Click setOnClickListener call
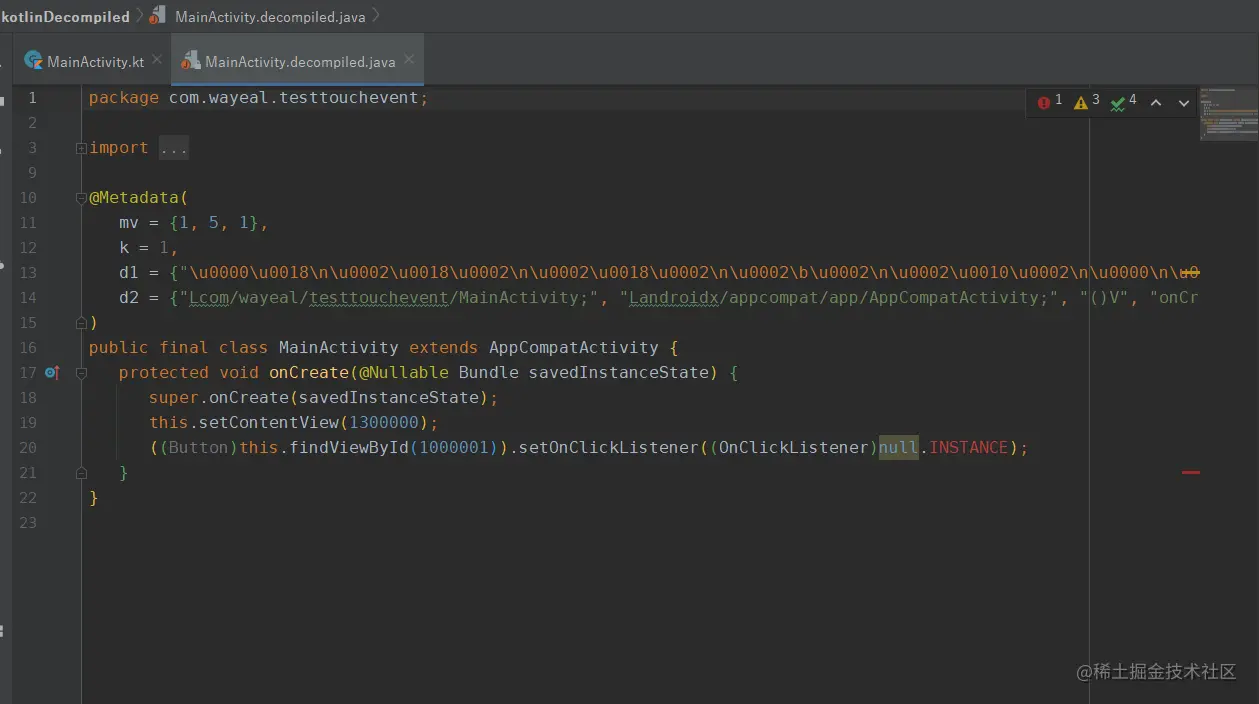 point(609,448)
